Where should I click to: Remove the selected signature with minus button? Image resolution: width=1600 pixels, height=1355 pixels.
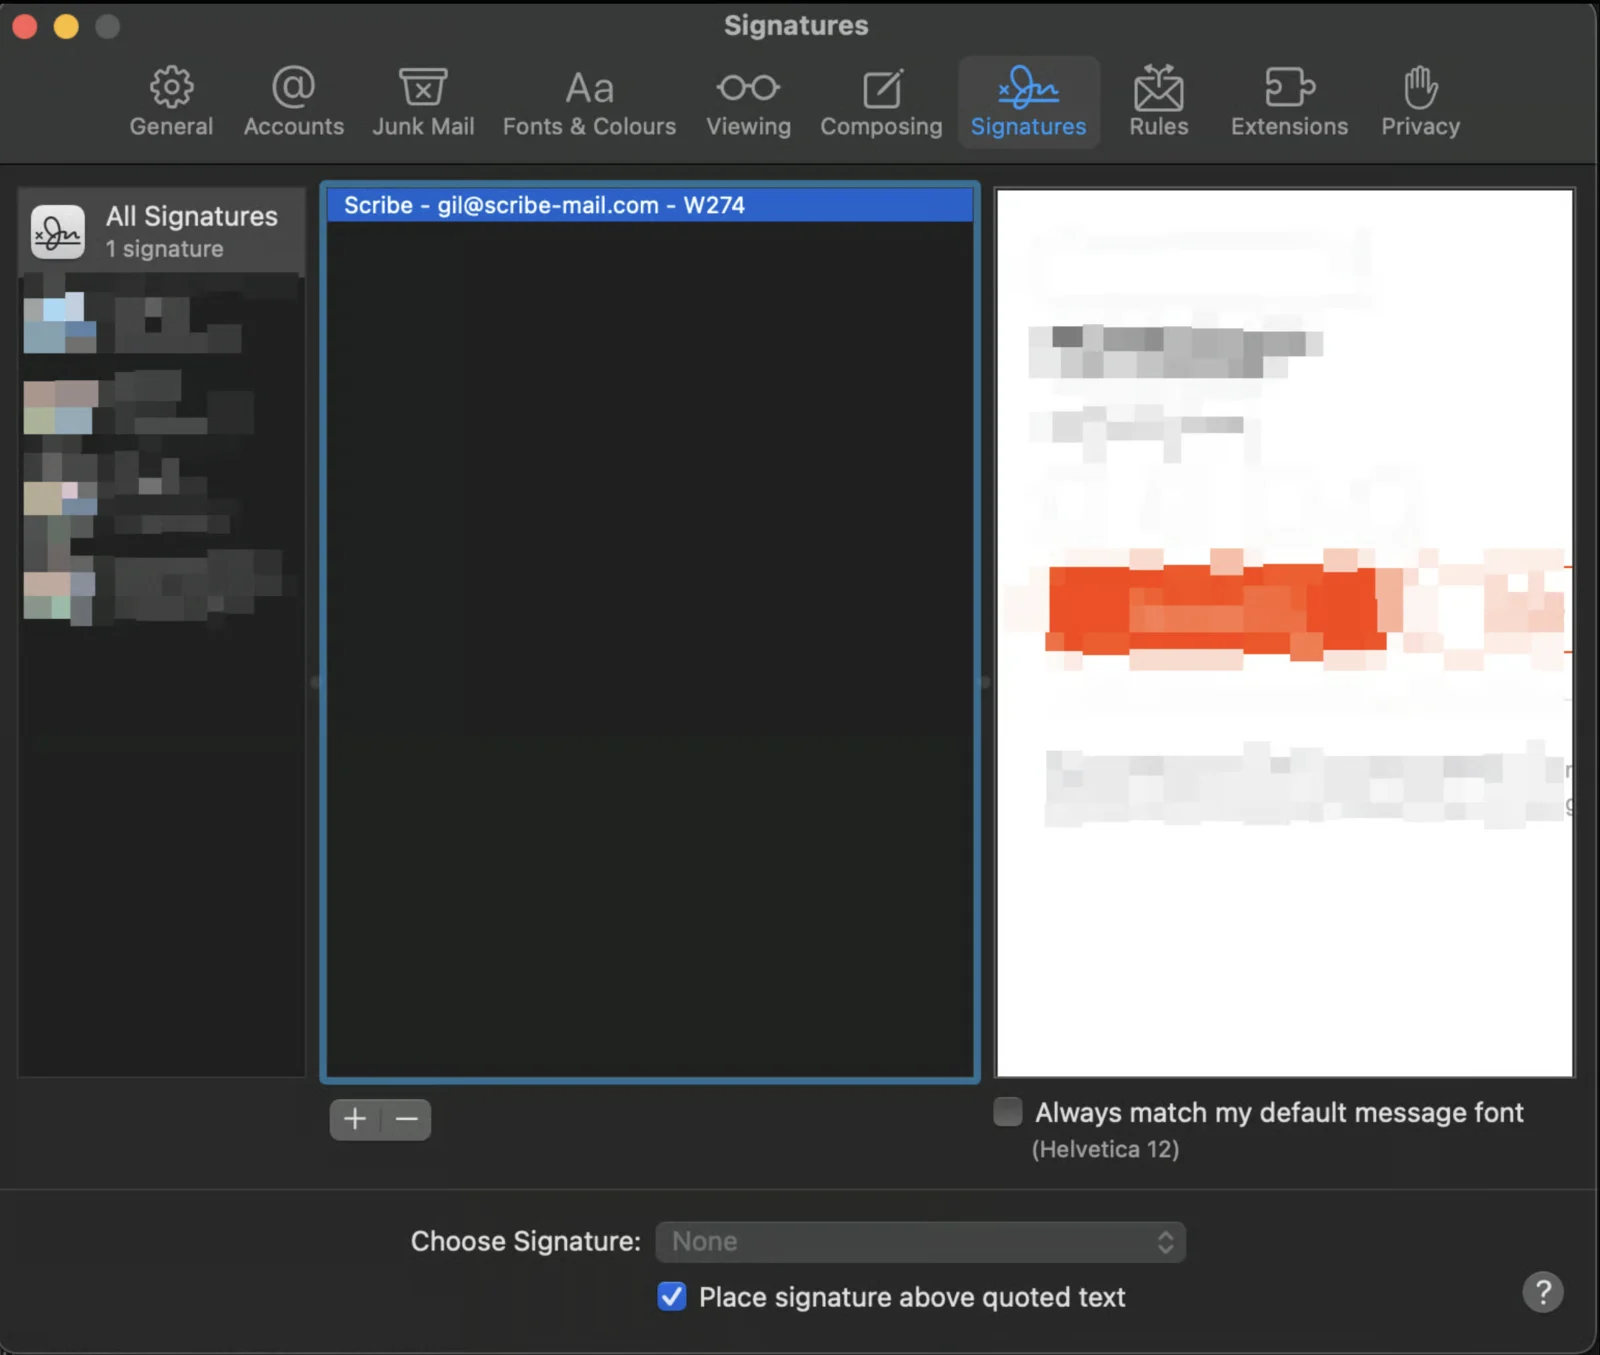406,1119
